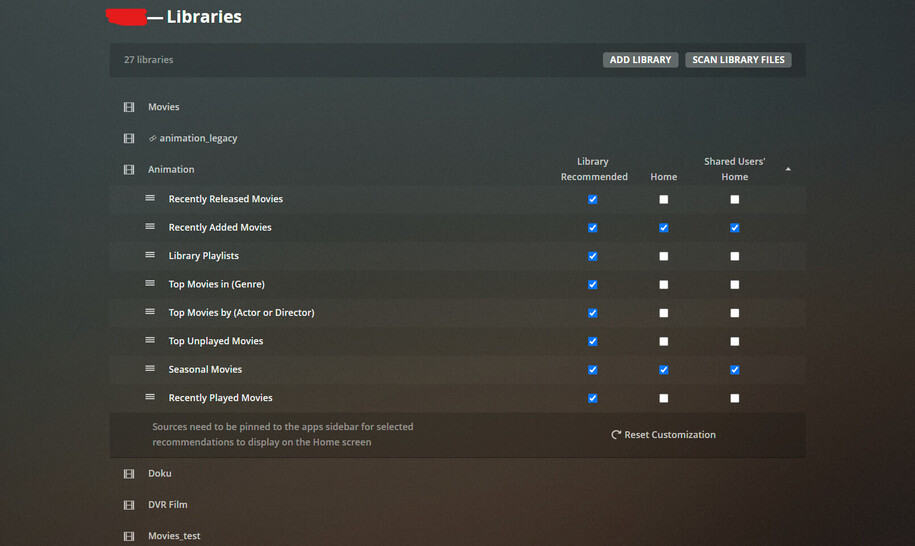
Task: Enable Shared Users' Home for Recently Released Movies
Action: tap(735, 200)
